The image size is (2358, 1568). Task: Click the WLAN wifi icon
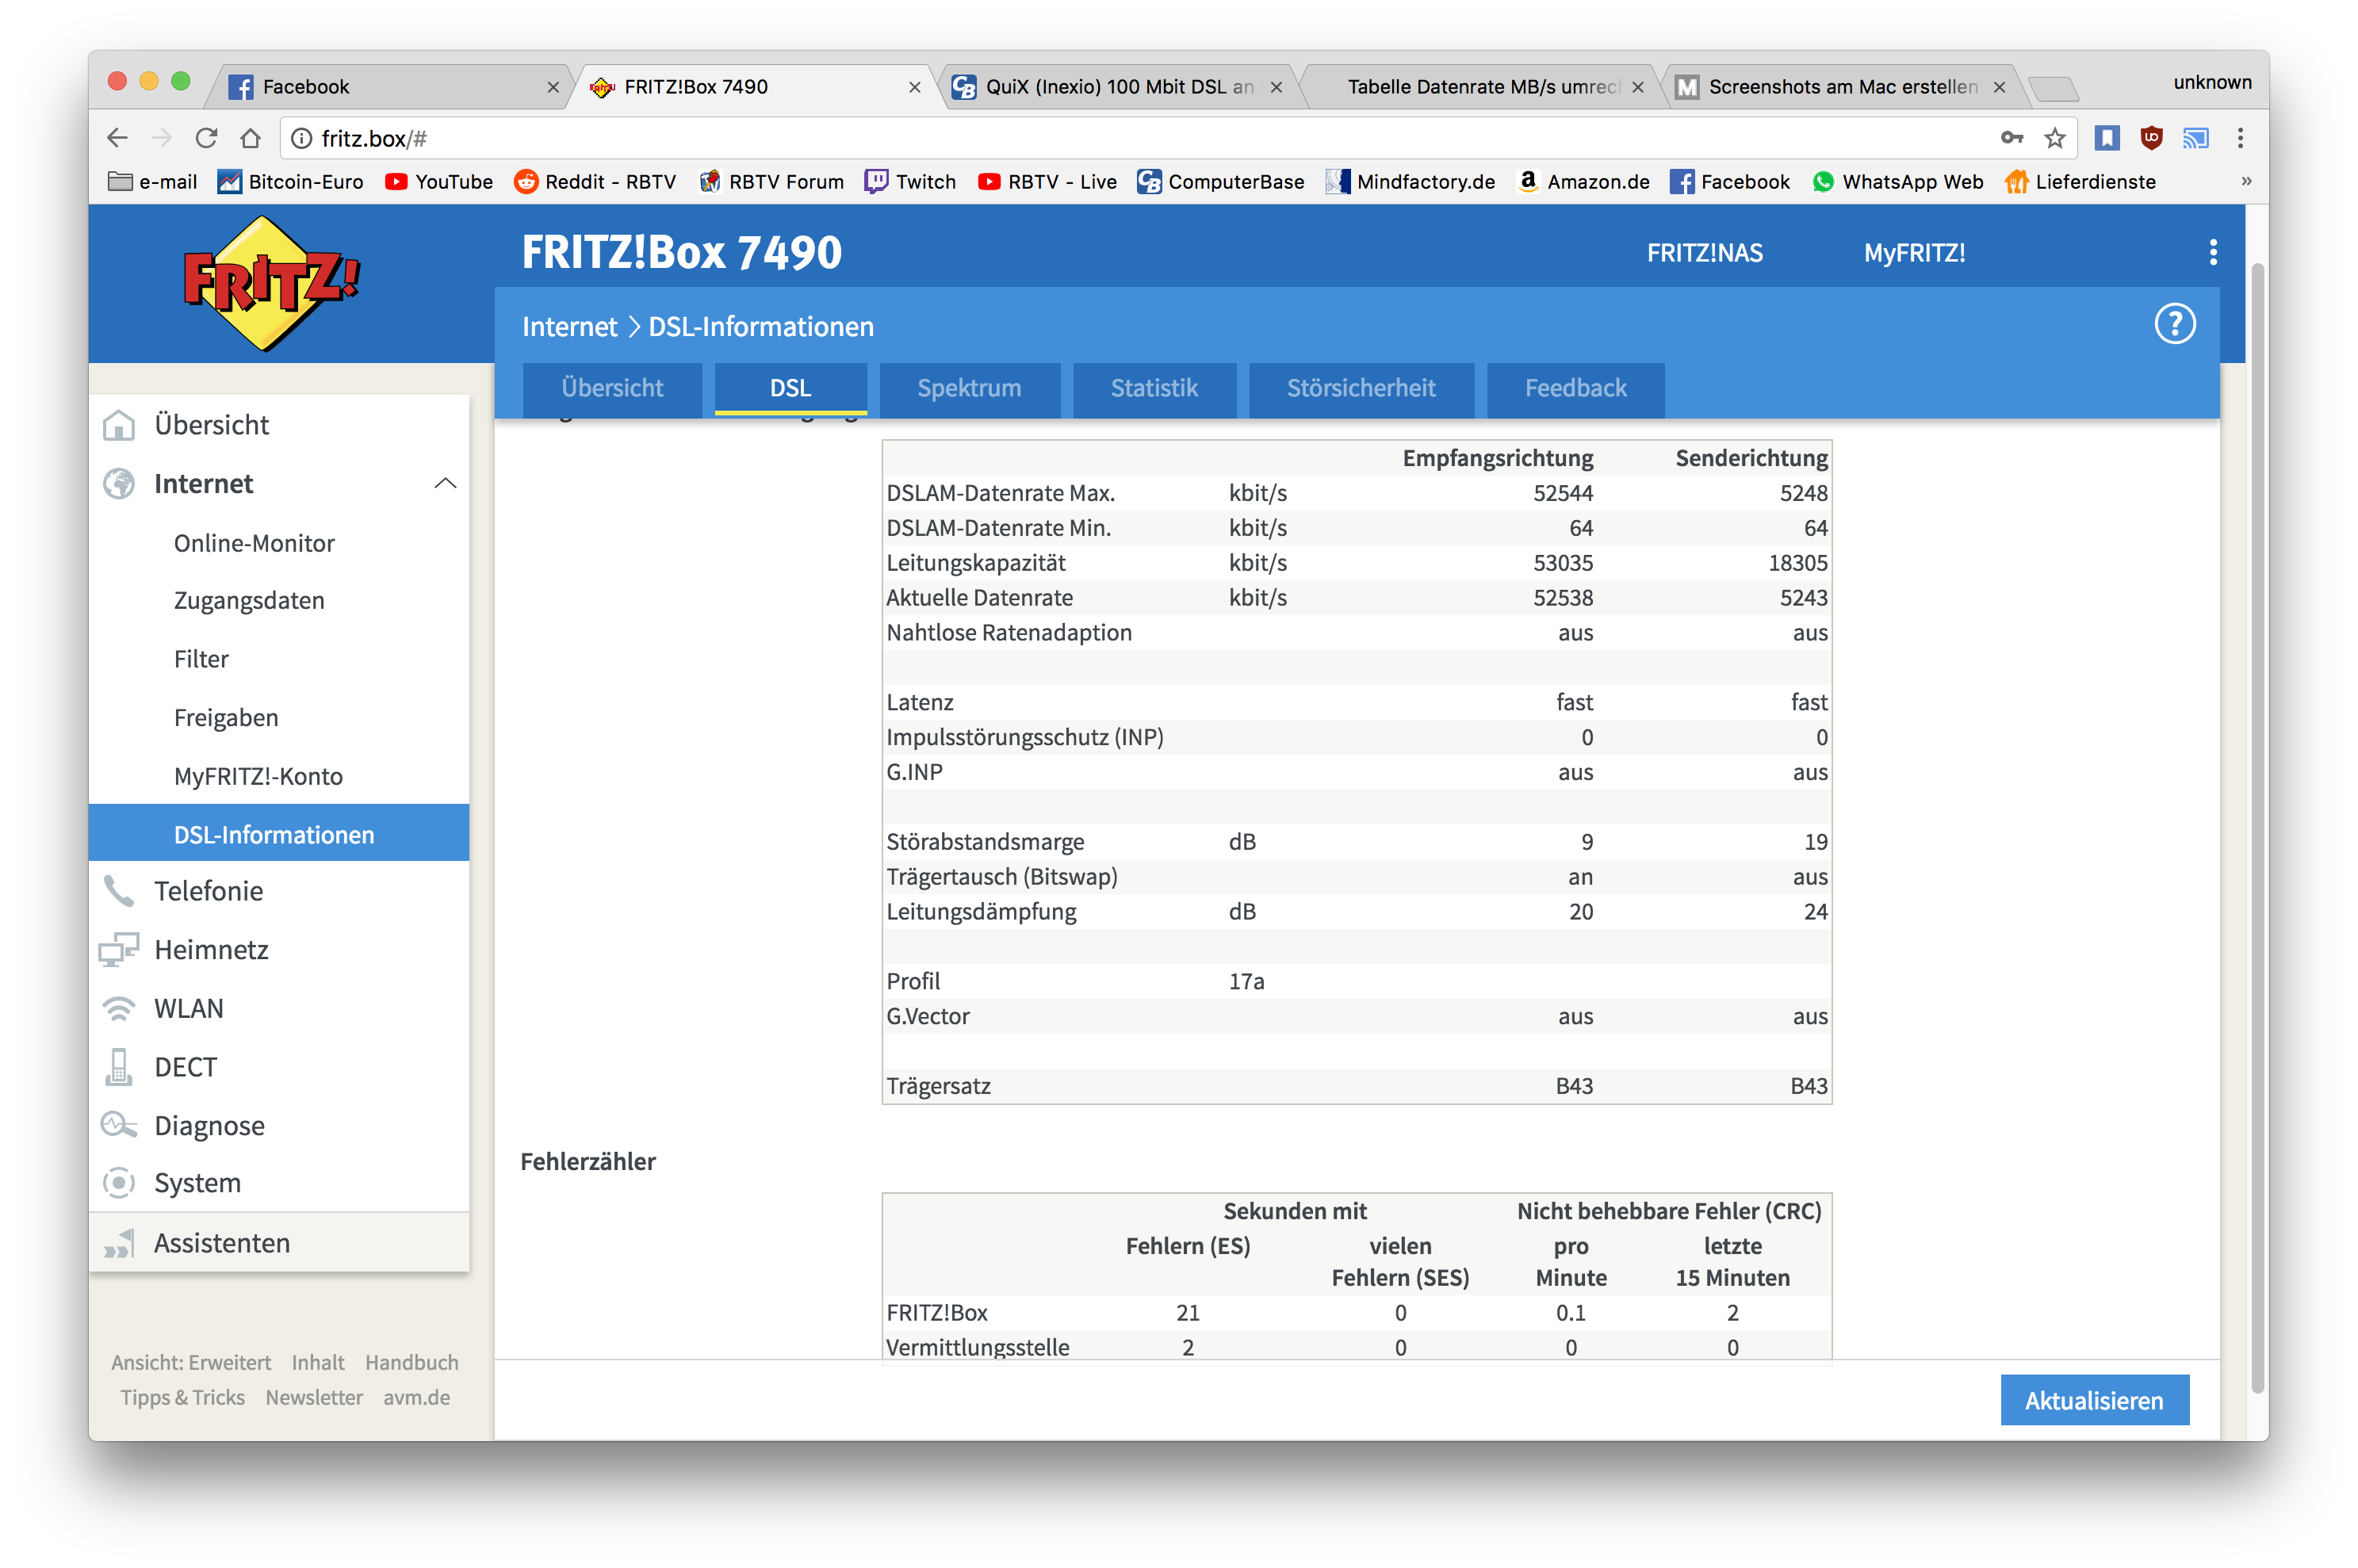[119, 1008]
